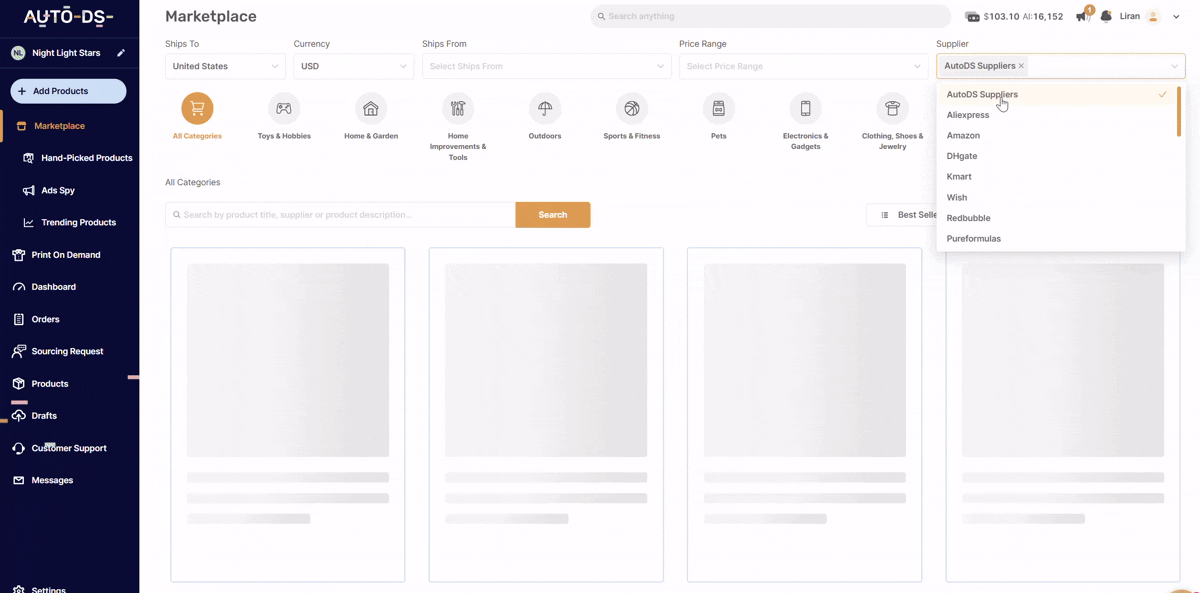Open Marketplace in the sidebar

[59, 126]
